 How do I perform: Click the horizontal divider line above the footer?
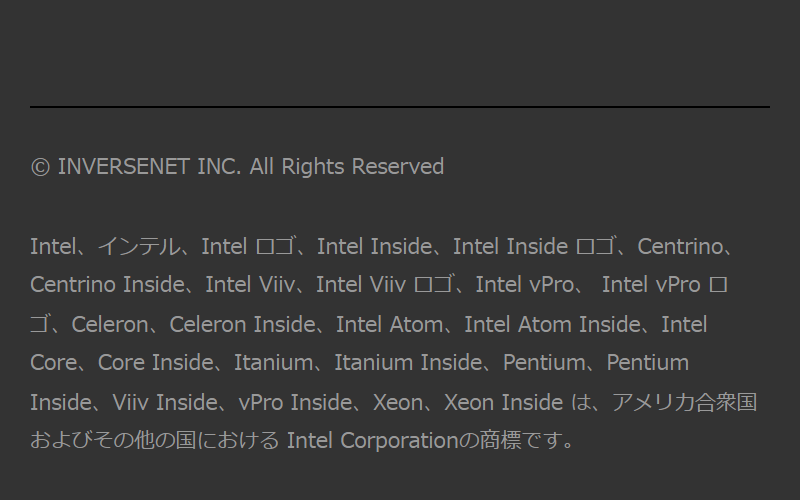[400, 106]
